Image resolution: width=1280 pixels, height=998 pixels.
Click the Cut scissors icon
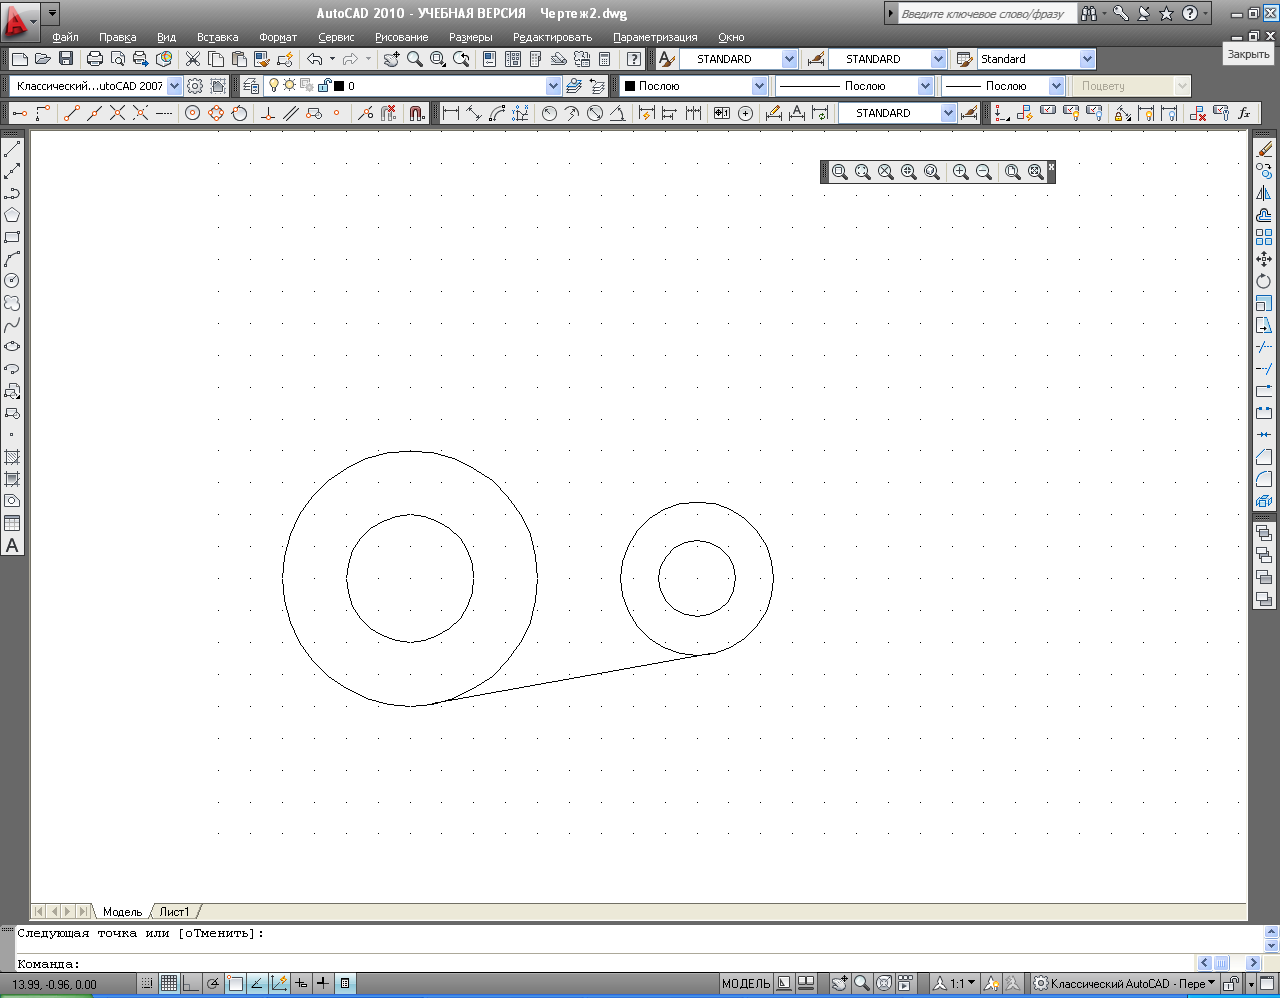[193, 59]
